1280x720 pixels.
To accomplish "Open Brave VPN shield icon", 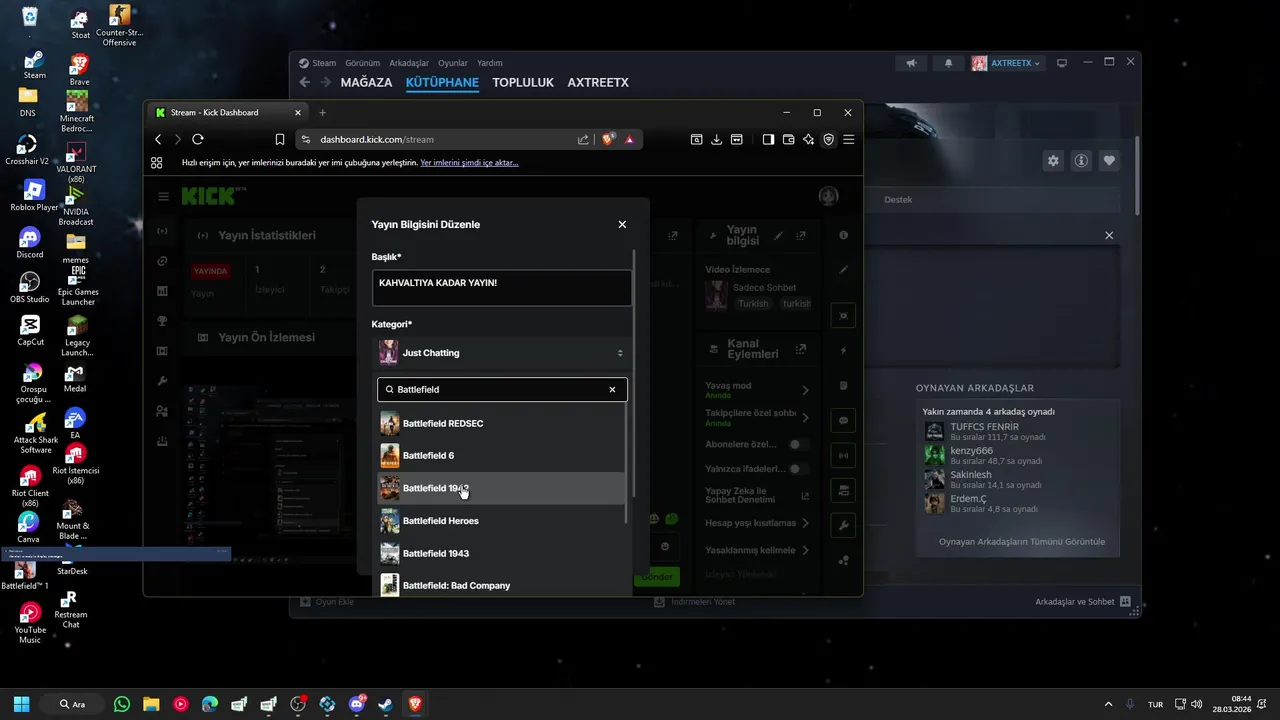I will 828,139.
